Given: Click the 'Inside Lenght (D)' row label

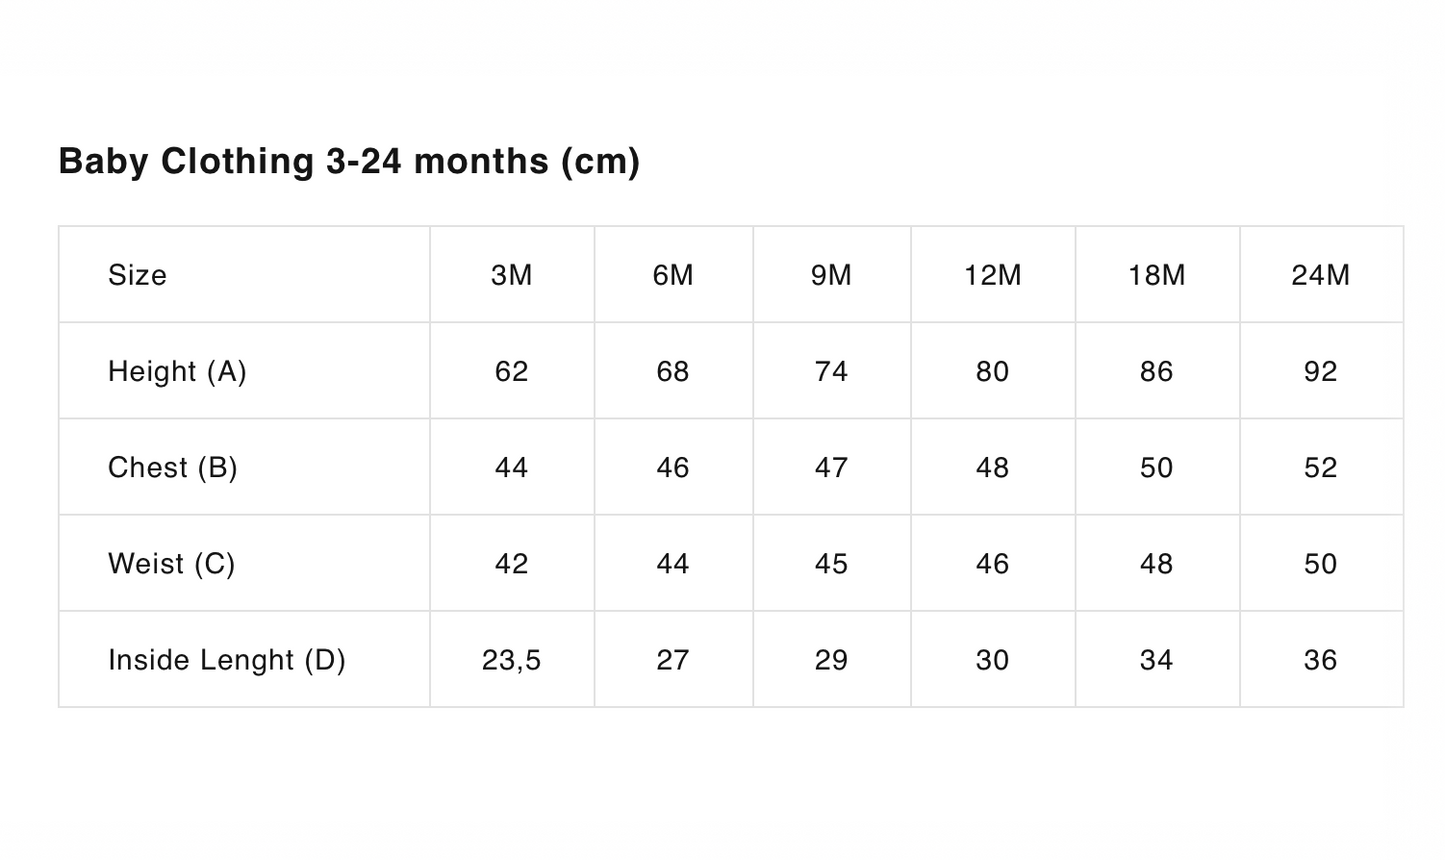Looking at the screenshot, I should pyautogui.click(x=226, y=660).
